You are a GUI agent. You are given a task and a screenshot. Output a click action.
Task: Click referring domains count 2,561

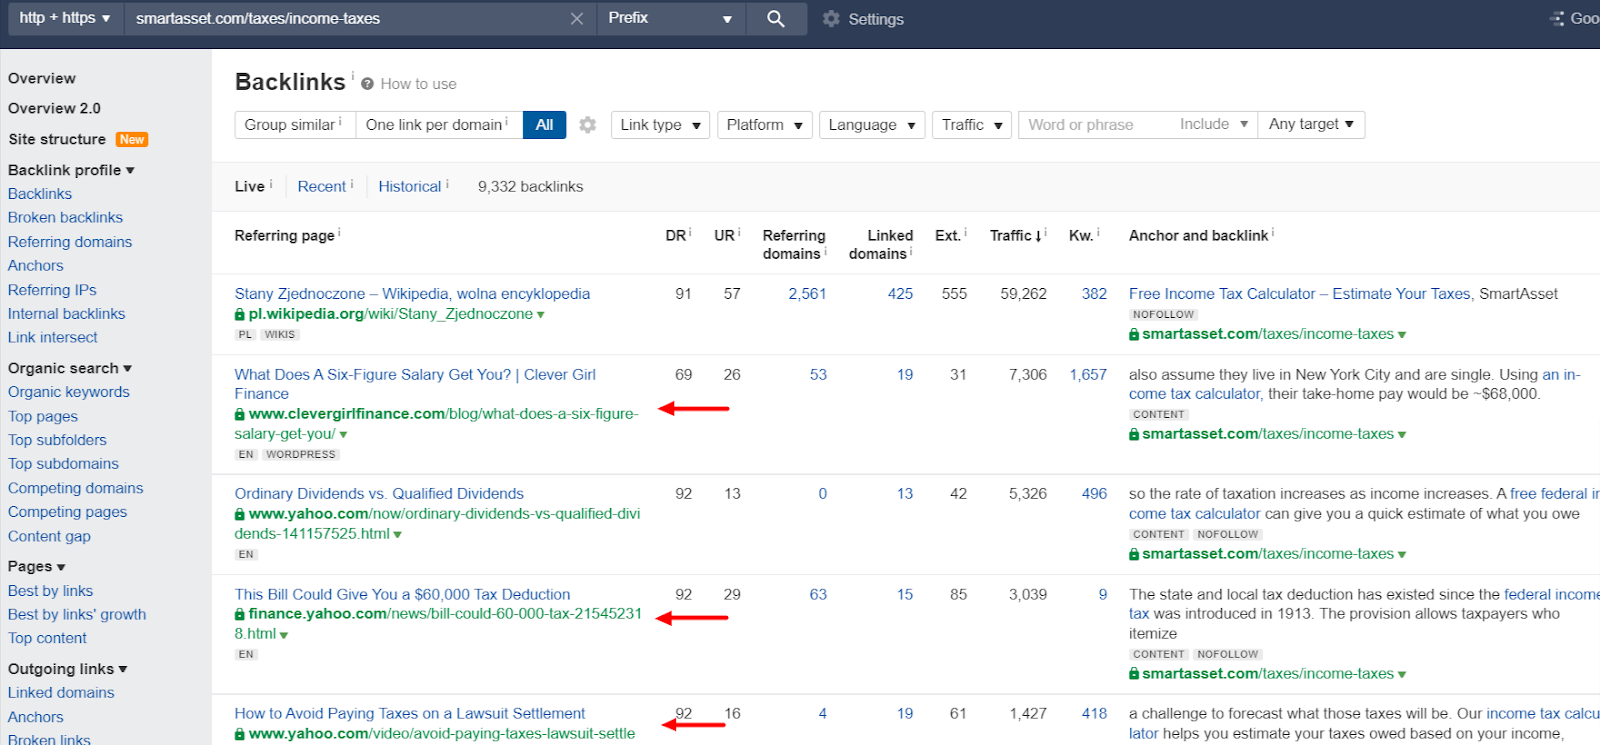coord(807,294)
